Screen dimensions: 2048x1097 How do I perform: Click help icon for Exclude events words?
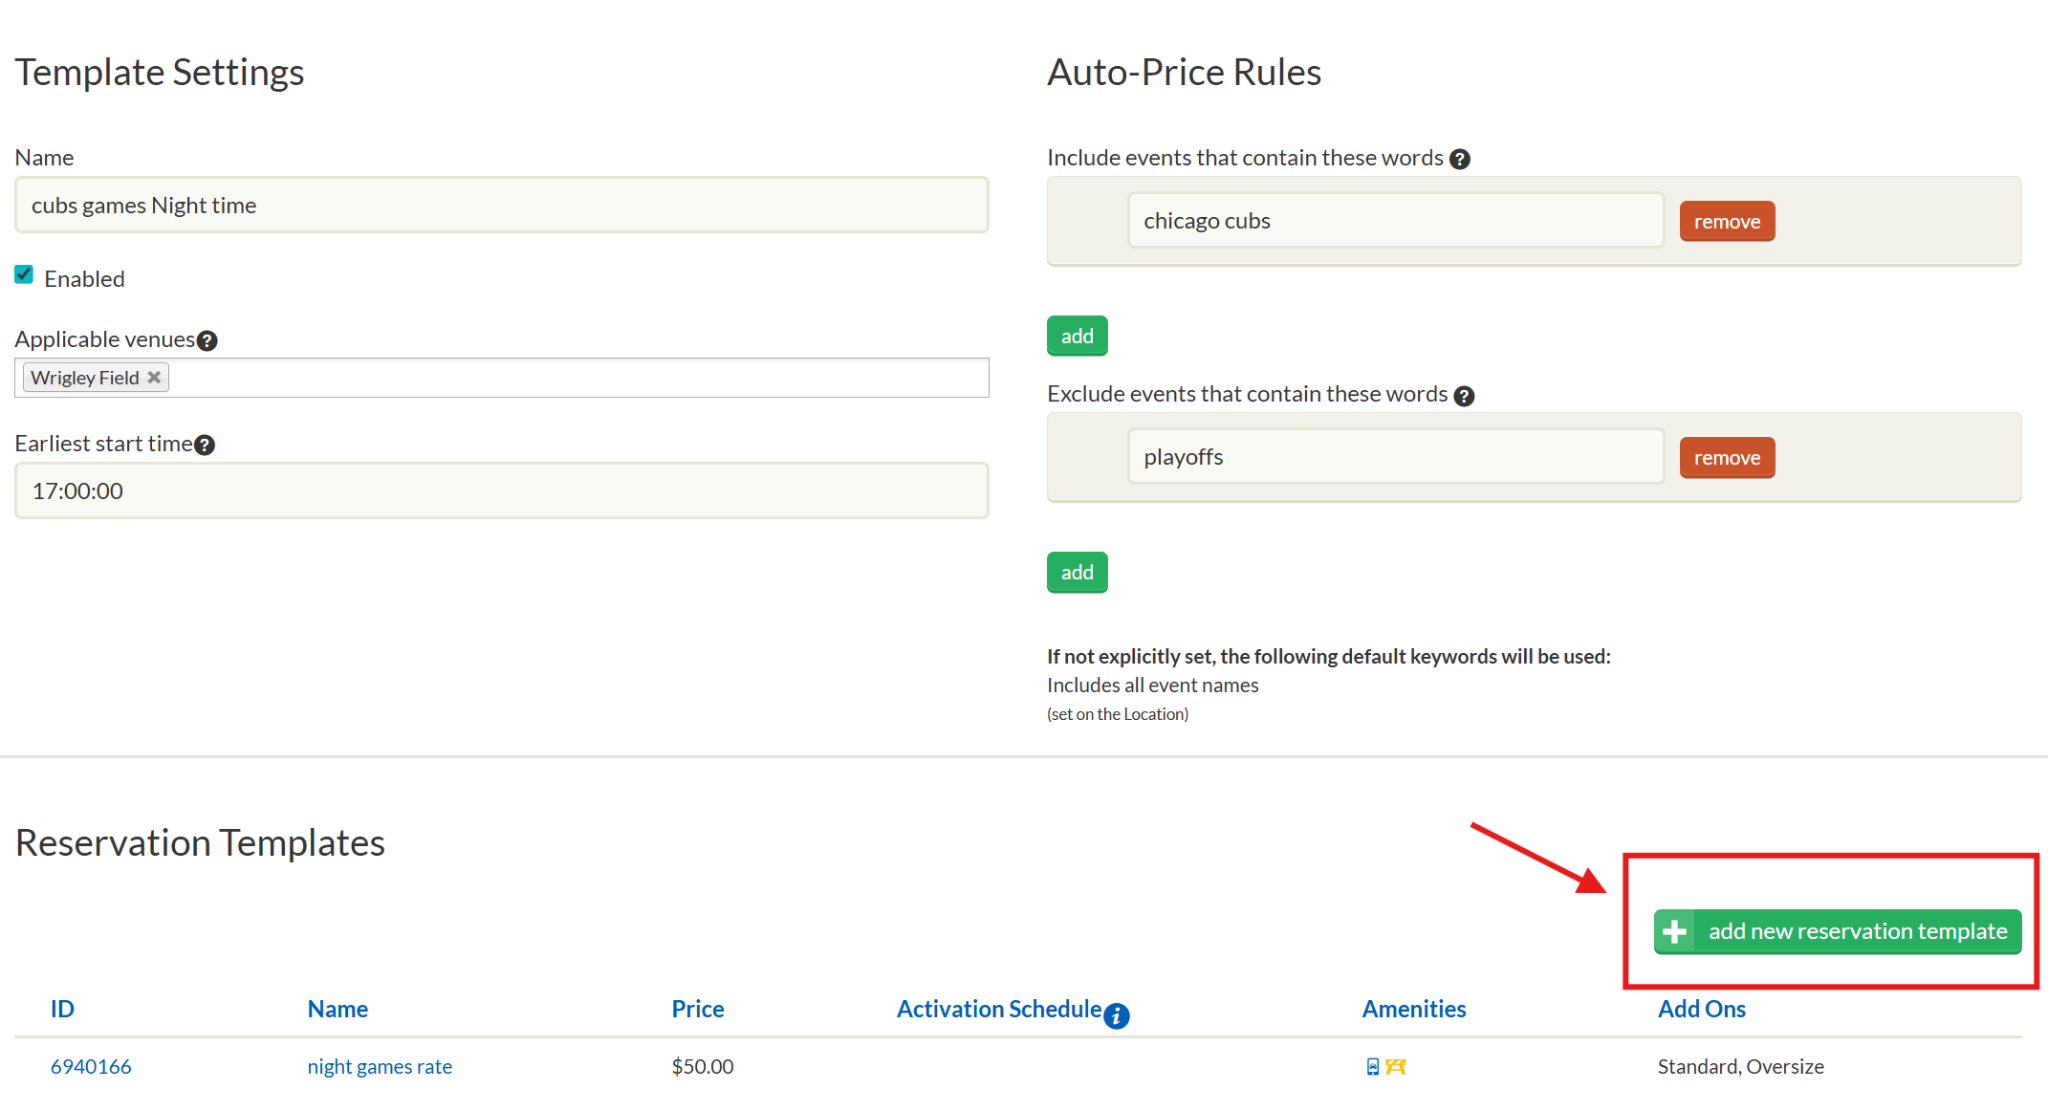[x=1464, y=396]
